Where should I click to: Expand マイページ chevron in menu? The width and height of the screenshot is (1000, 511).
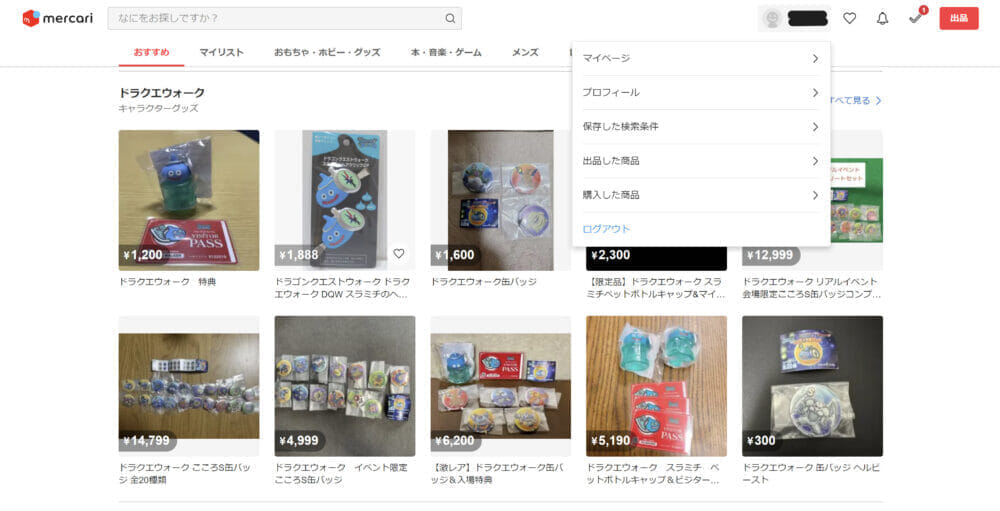pos(815,59)
